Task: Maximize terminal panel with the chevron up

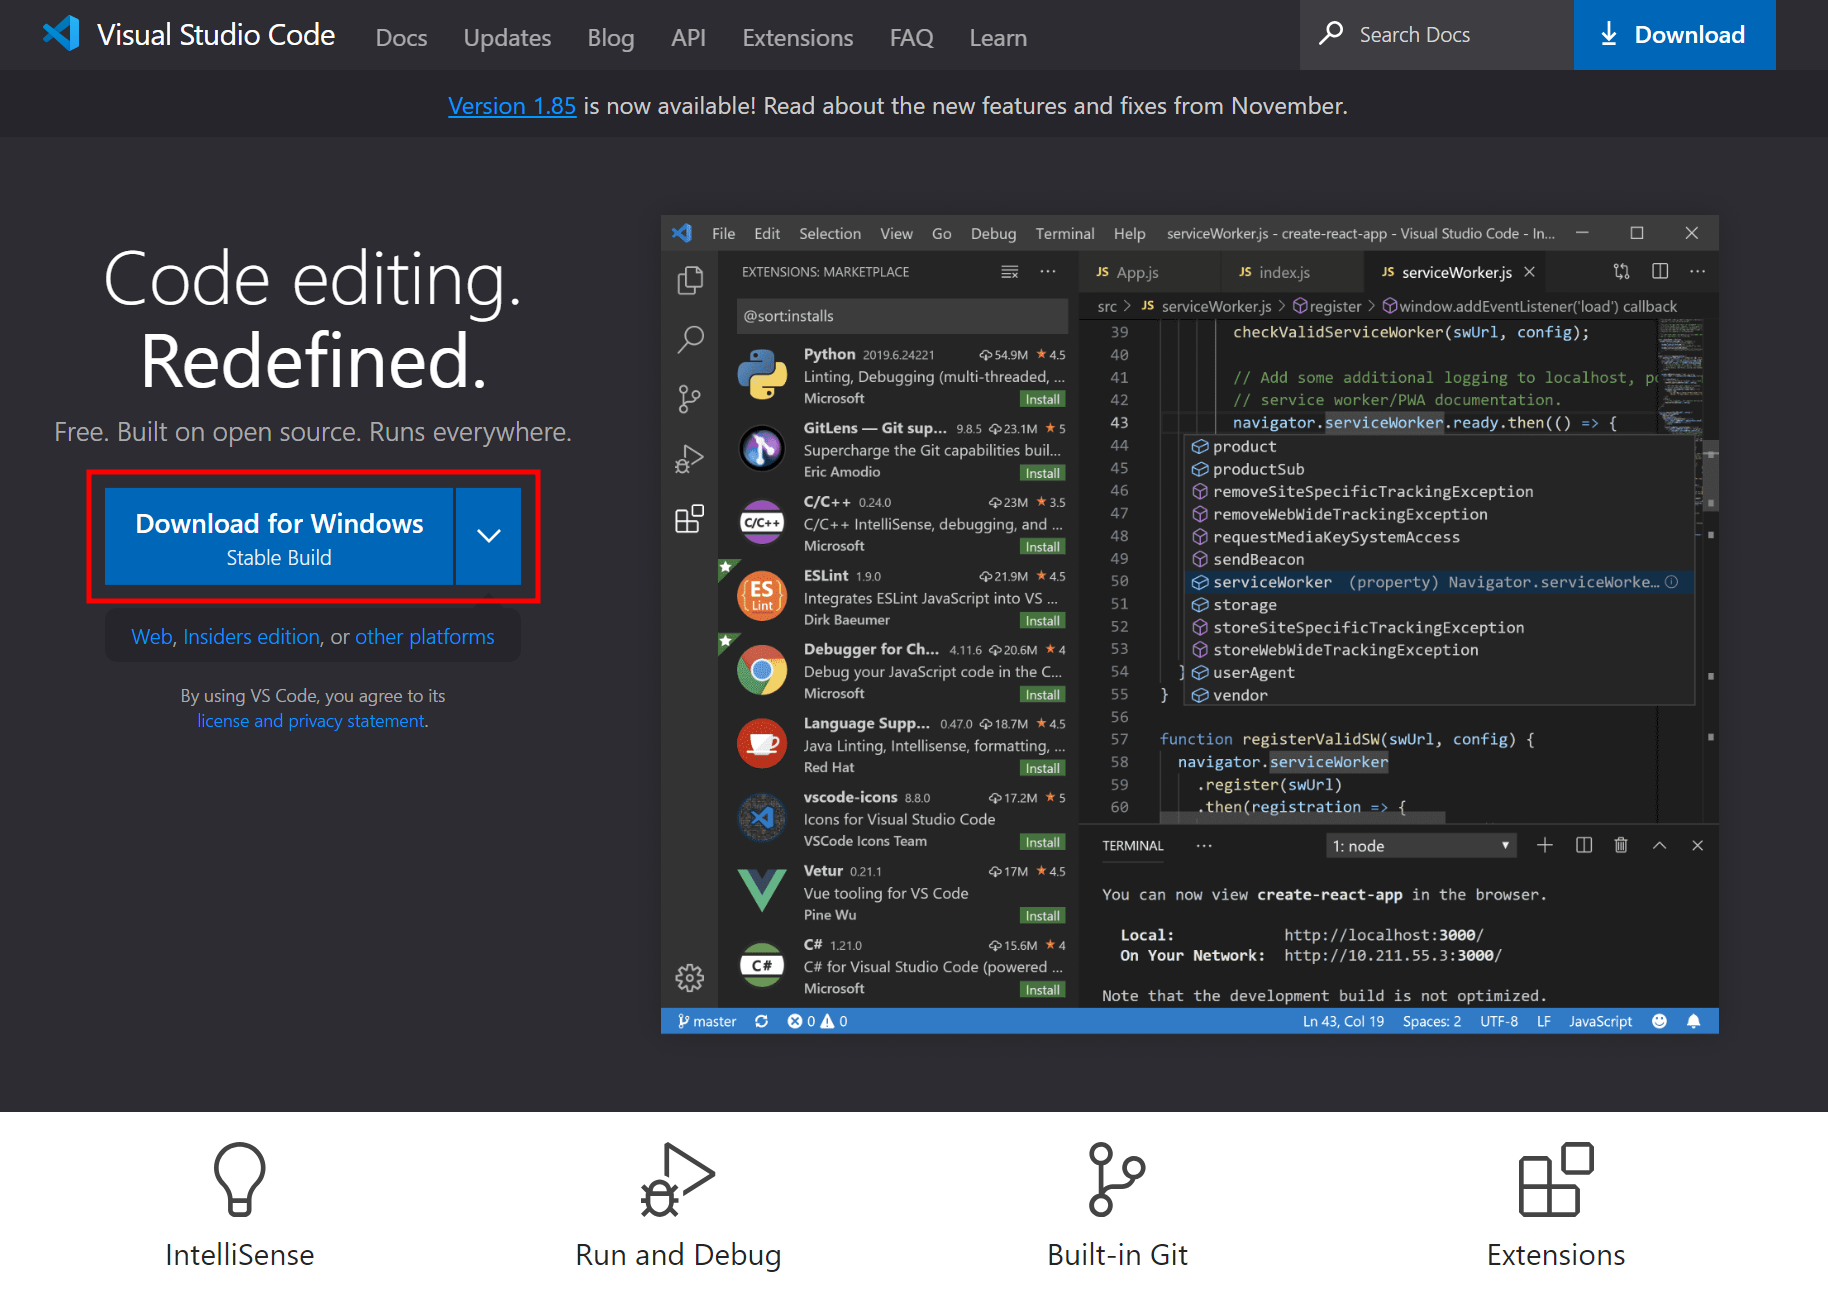Action: tap(1660, 846)
